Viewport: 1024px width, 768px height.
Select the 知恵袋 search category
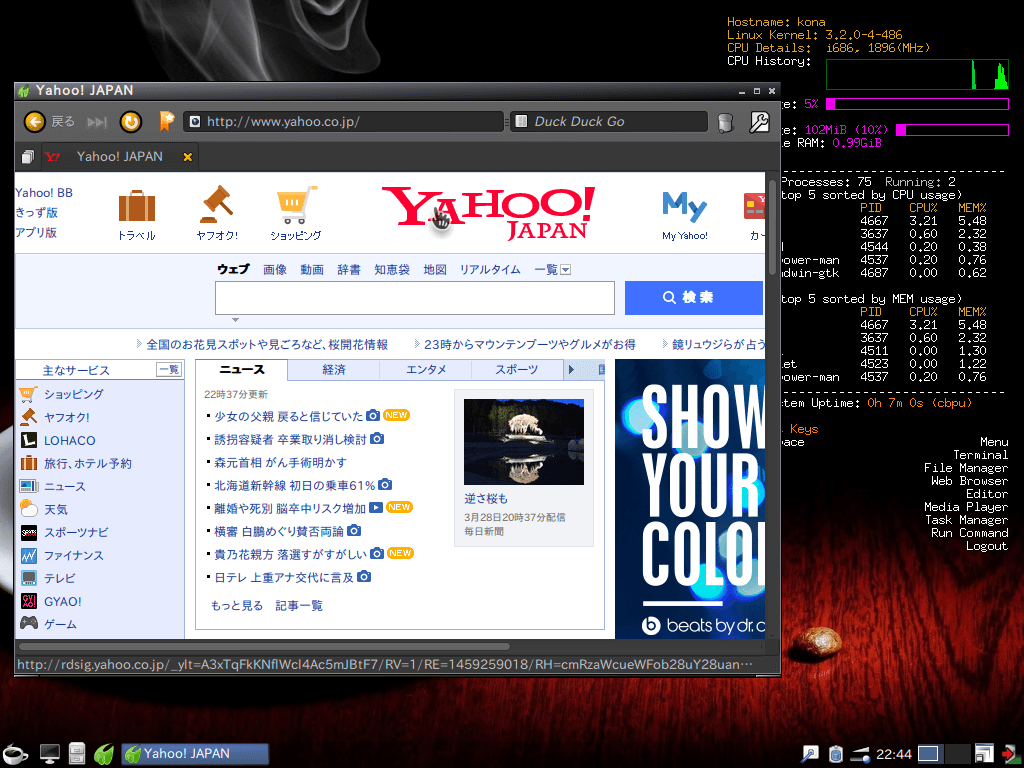click(392, 270)
